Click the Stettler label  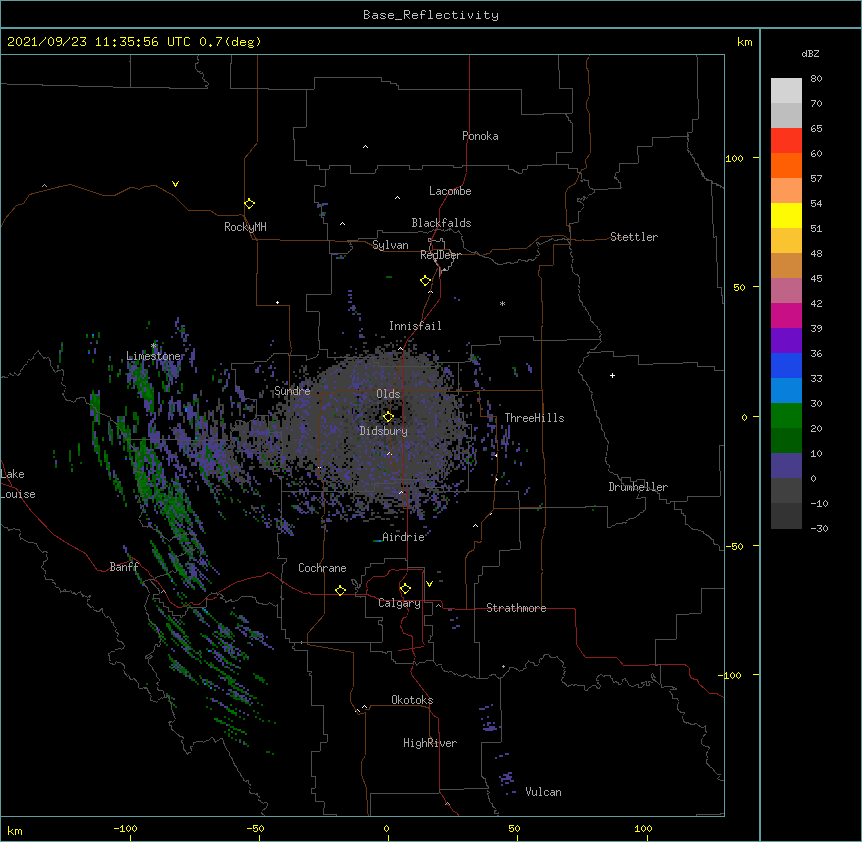click(634, 237)
